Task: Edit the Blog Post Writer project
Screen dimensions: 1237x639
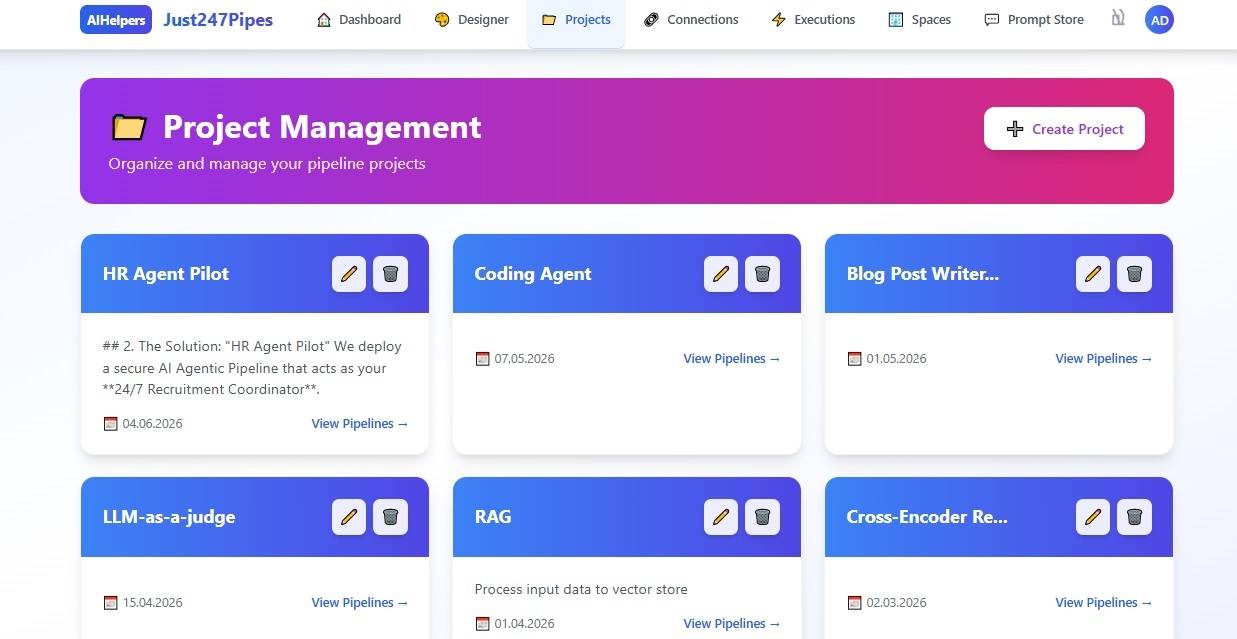Action: pyautogui.click(x=1093, y=274)
